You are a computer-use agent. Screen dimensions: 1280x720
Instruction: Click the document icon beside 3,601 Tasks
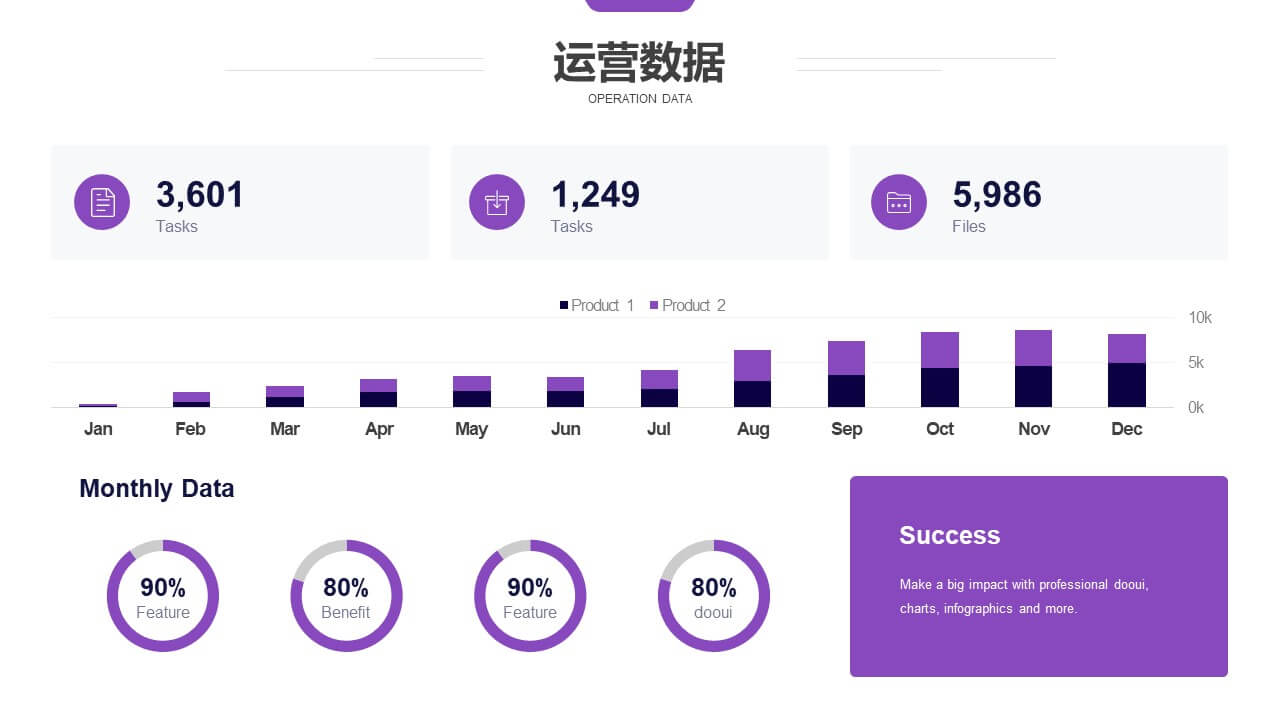tap(102, 202)
